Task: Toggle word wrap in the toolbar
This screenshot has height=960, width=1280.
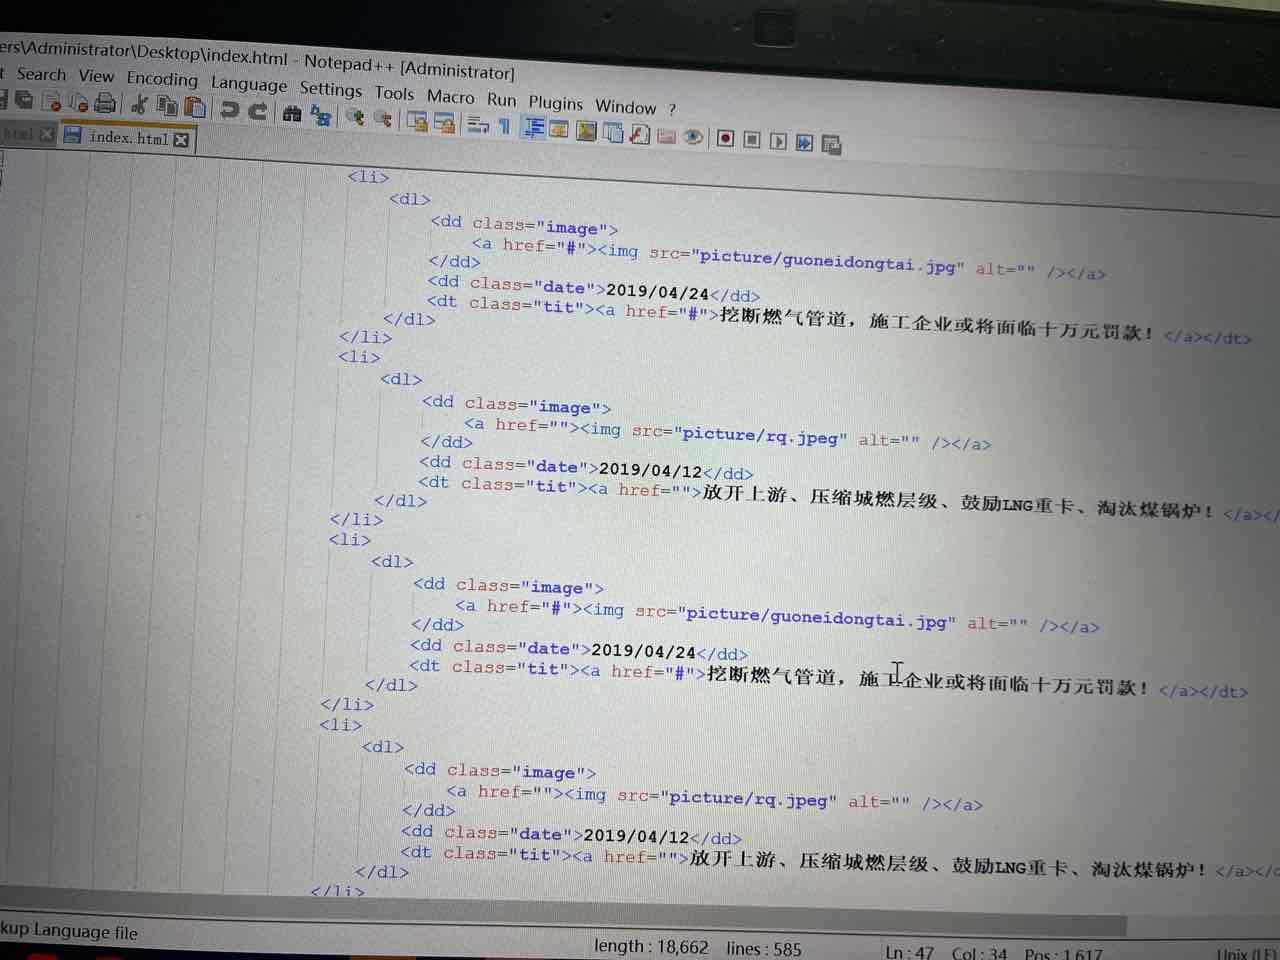Action: coord(478,124)
